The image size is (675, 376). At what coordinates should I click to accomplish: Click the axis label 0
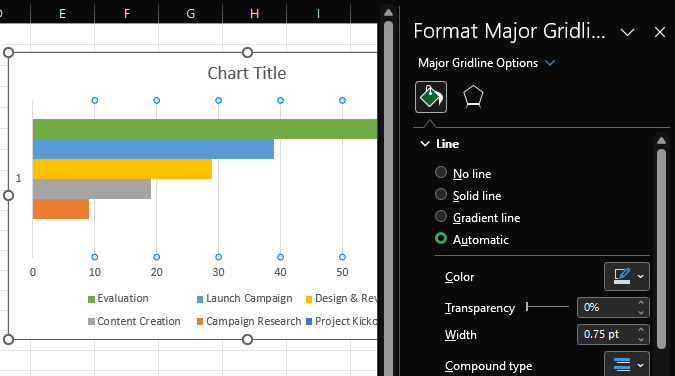point(33,272)
